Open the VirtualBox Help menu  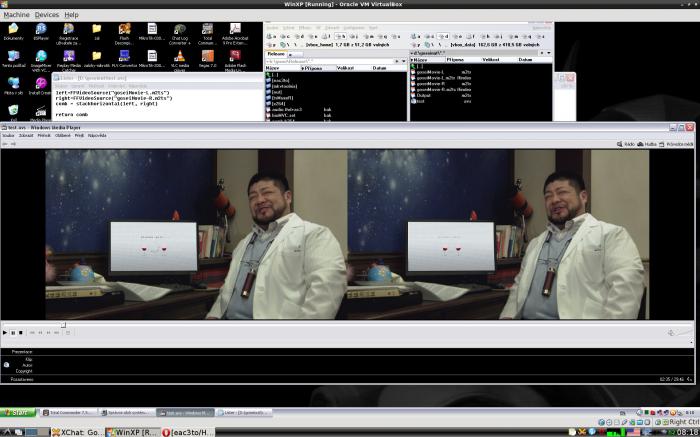click(71, 15)
